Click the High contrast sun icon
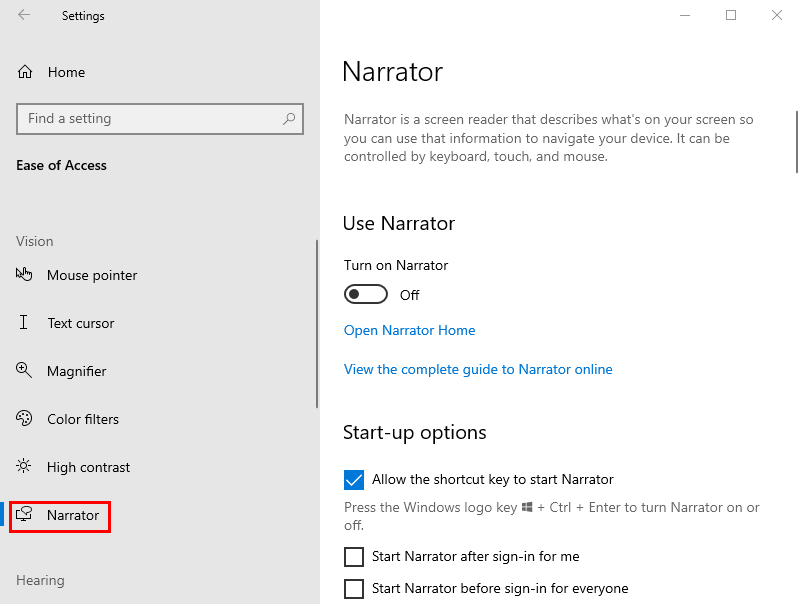This screenshot has height=604, width=800. (23, 466)
